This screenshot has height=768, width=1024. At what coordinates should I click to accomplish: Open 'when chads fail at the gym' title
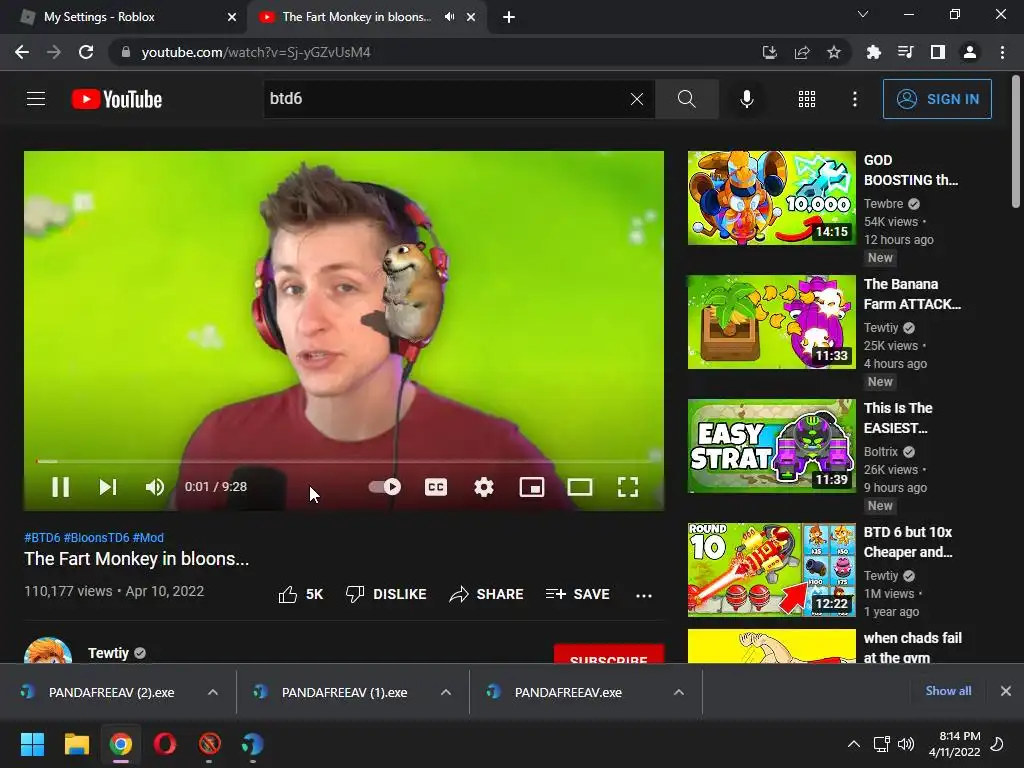click(x=912, y=647)
